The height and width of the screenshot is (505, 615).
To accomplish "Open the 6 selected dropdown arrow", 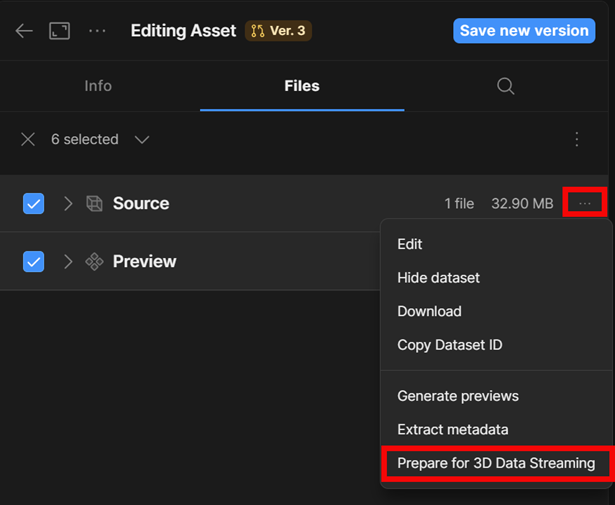I will (x=142, y=140).
